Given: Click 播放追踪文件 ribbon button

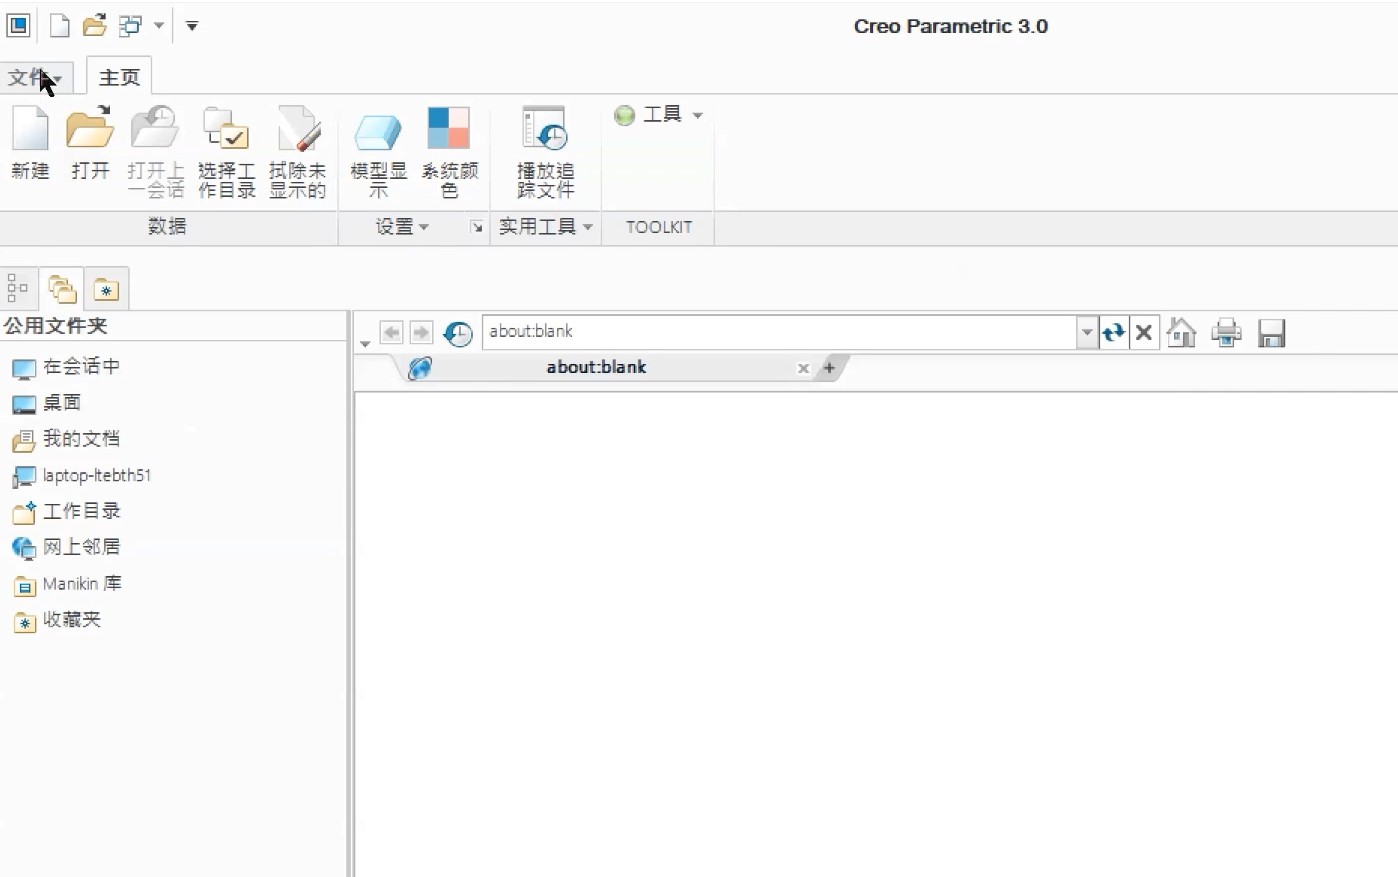Looking at the screenshot, I should 545,152.
